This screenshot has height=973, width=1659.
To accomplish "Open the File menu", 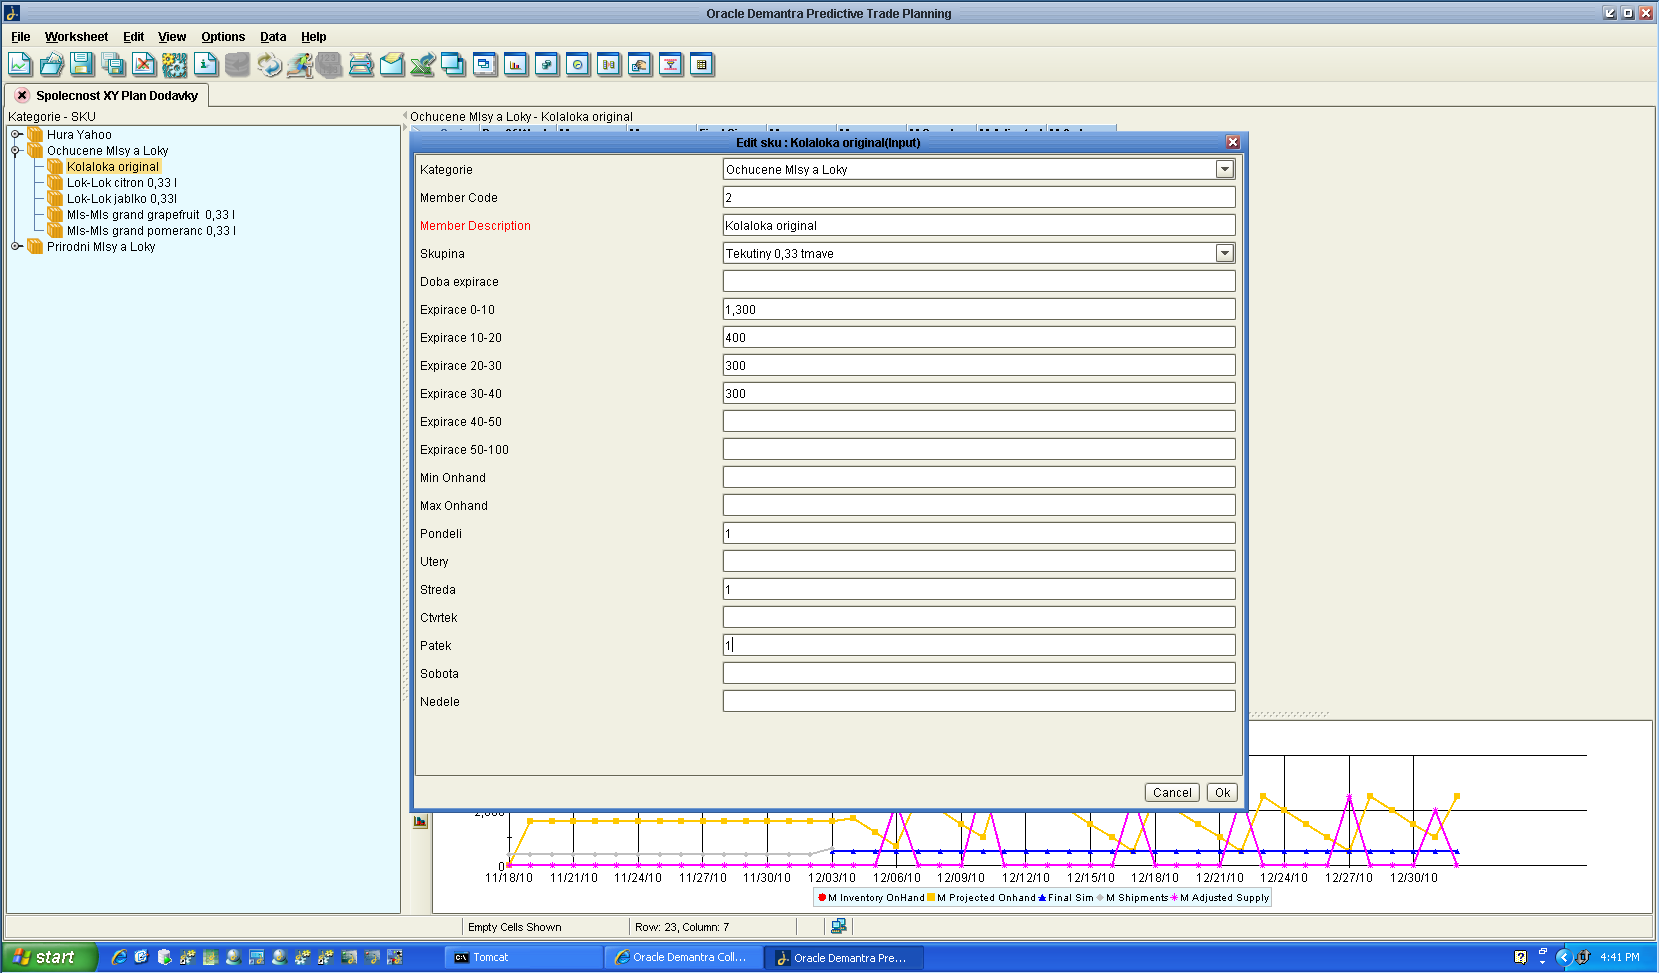I will click(x=20, y=37).
